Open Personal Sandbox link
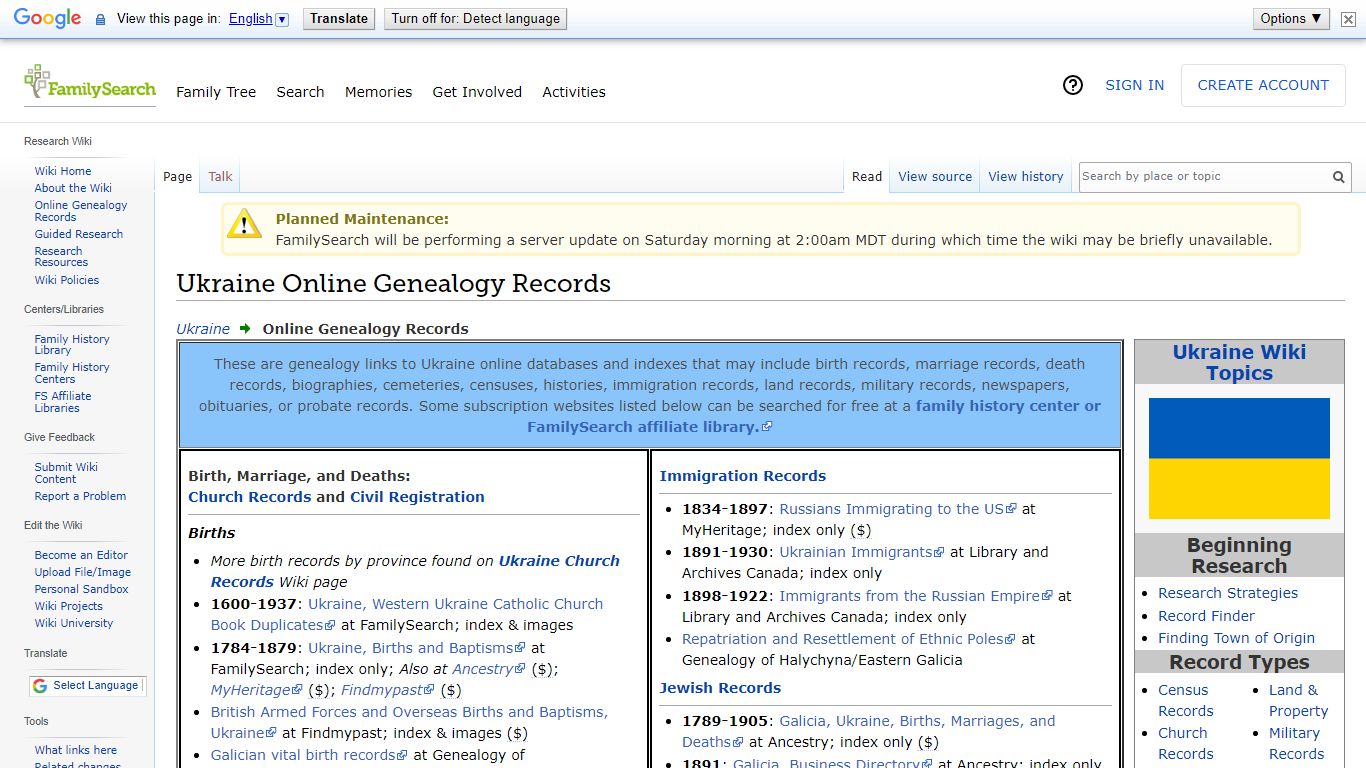The height and width of the screenshot is (768, 1366). tap(82, 589)
